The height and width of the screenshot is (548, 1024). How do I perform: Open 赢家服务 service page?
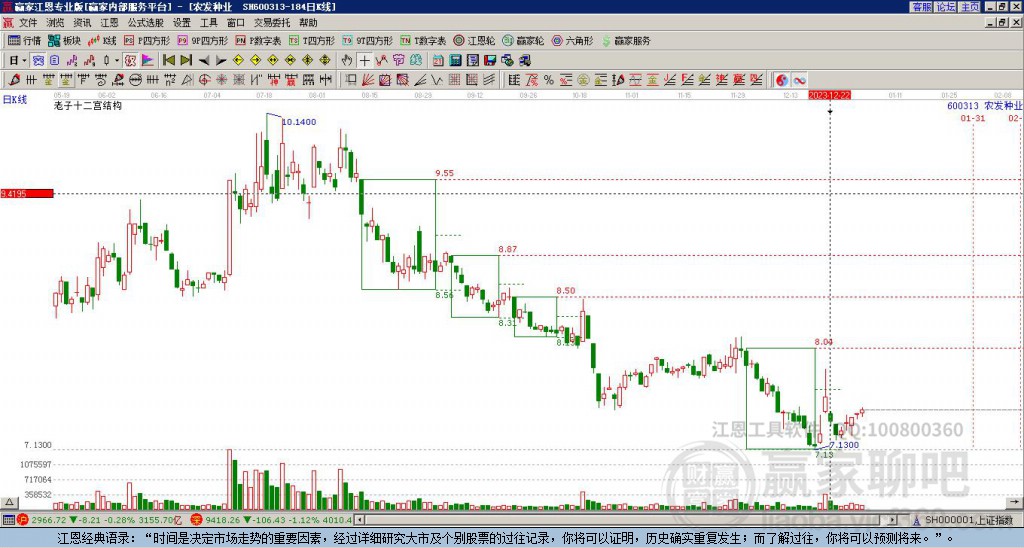(x=626, y=40)
